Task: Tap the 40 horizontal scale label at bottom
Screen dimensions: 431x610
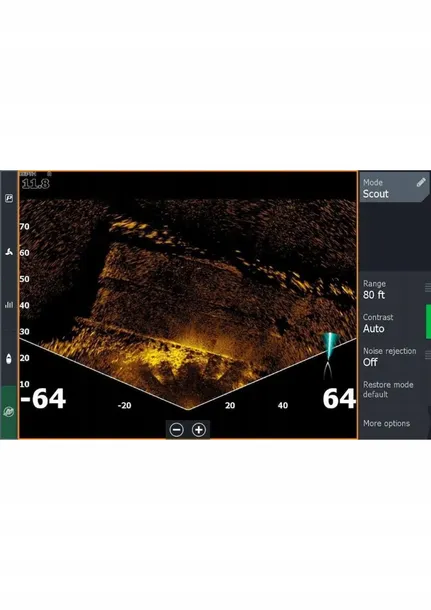Action: [x=283, y=405]
